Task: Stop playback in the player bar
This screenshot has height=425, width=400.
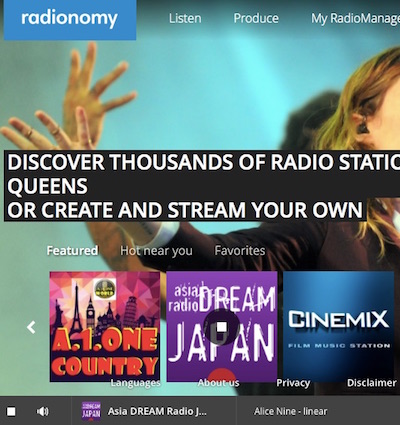Action: click(x=11, y=412)
